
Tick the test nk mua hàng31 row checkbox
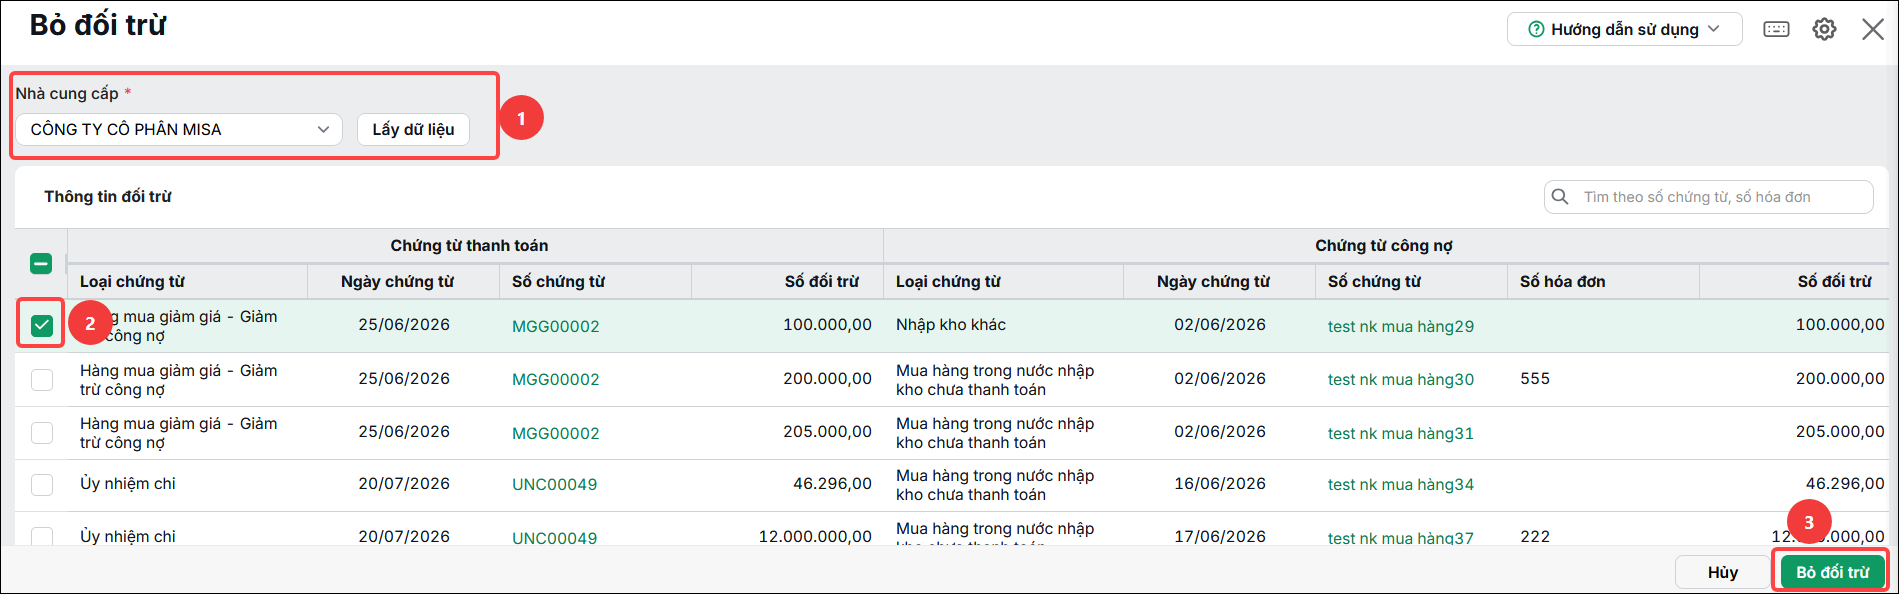click(x=41, y=432)
